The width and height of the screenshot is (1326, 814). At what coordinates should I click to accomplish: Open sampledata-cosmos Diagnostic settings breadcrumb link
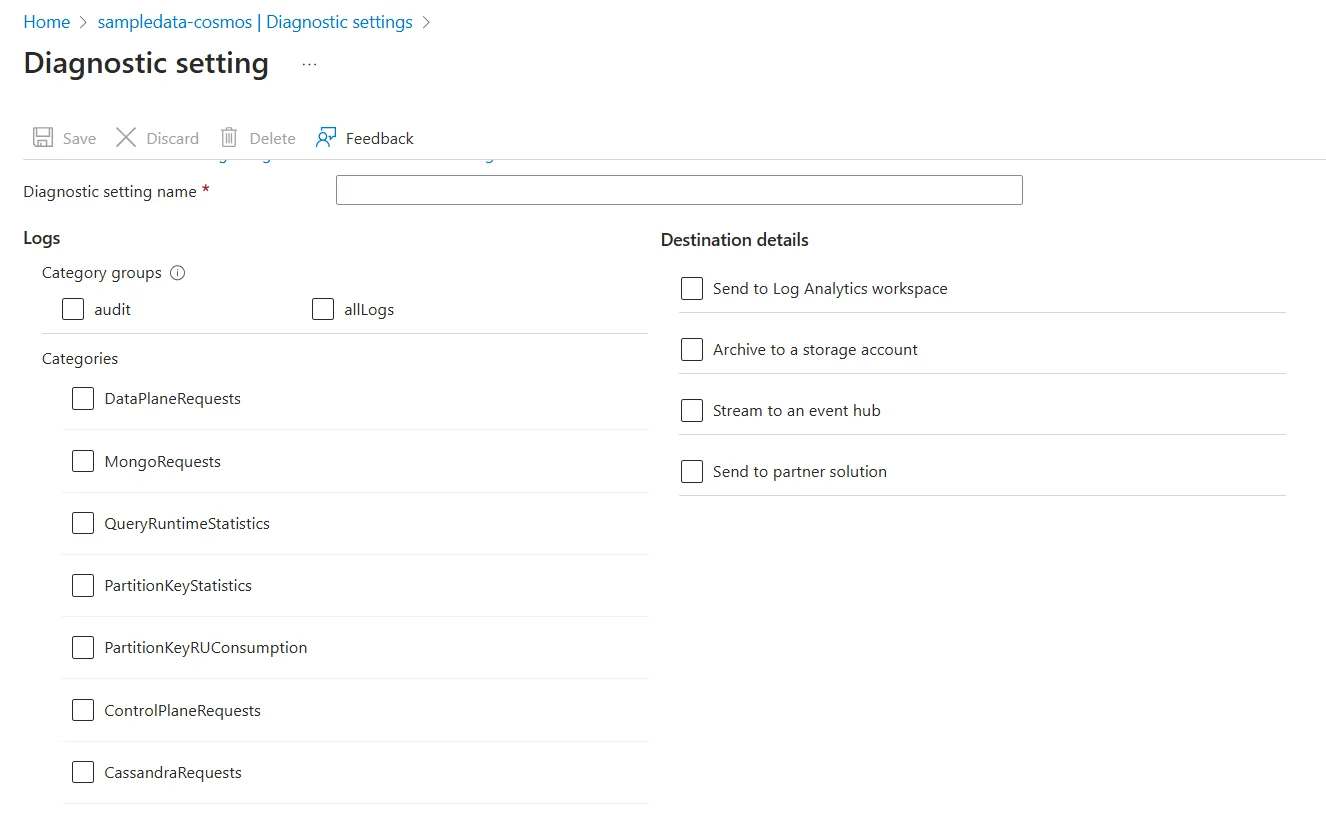coord(254,21)
